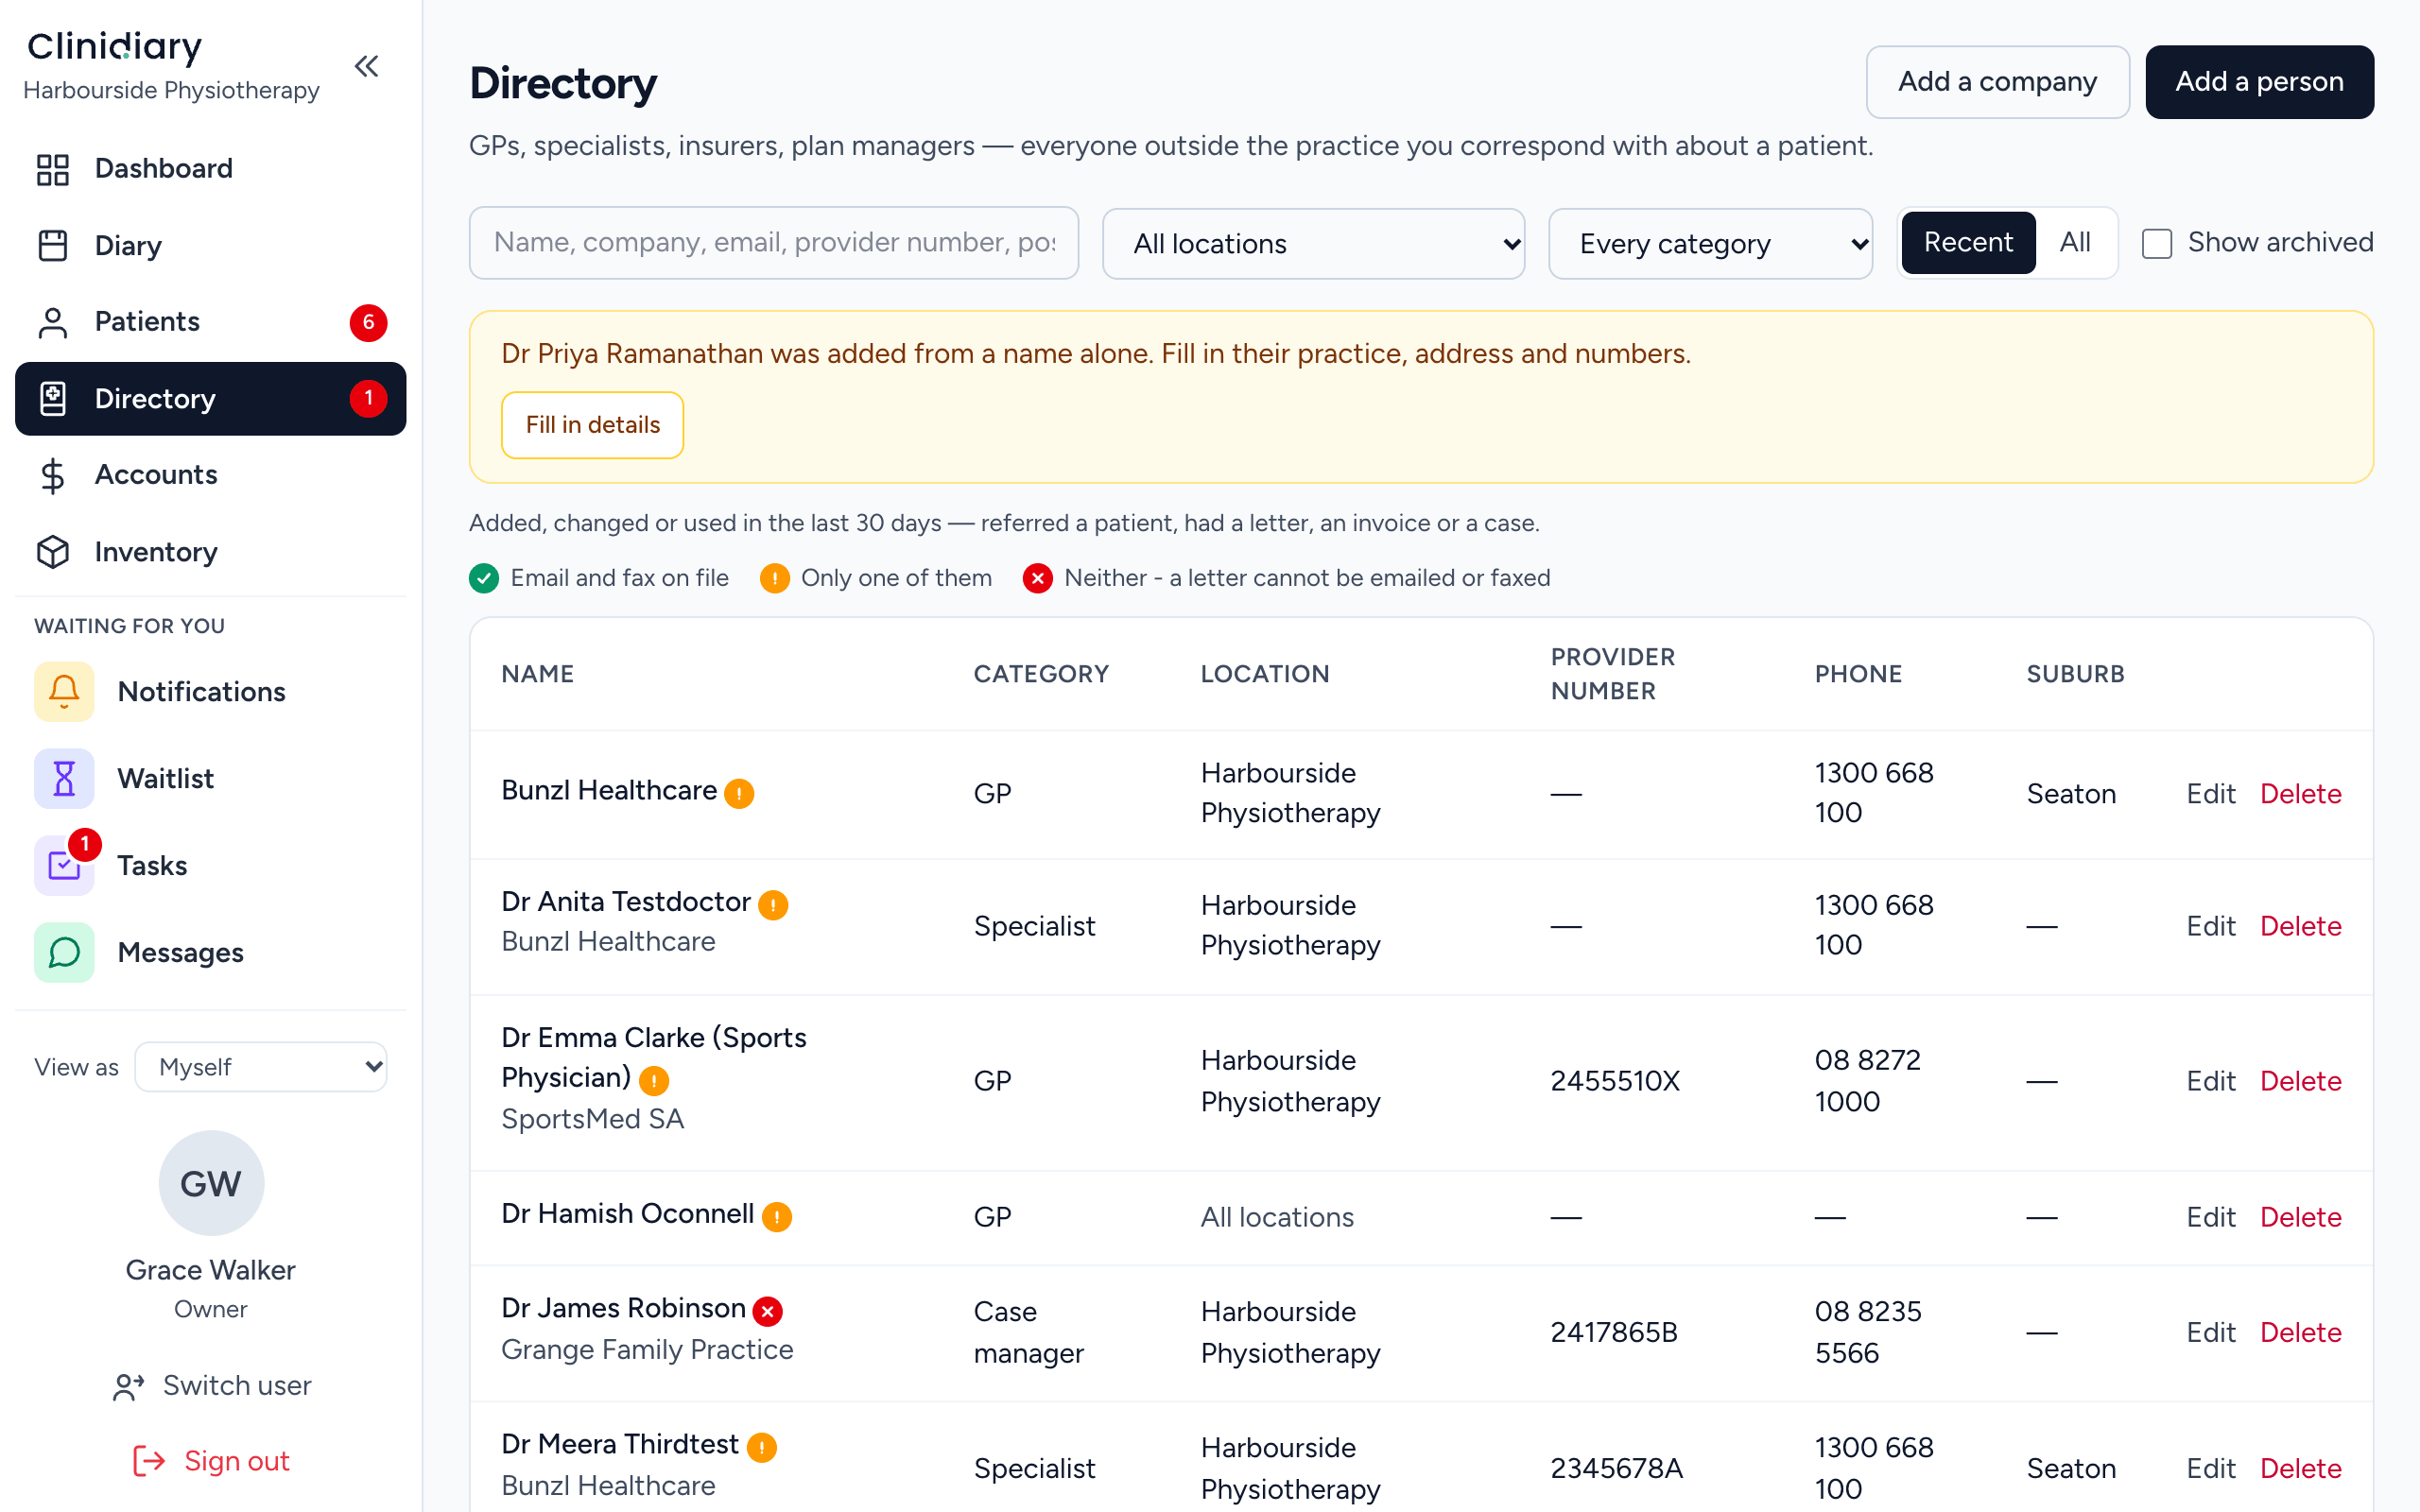The height and width of the screenshot is (1512, 2420).
Task: Click red cross icon beside Dr James Robinson
Action: click(768, 1311)
